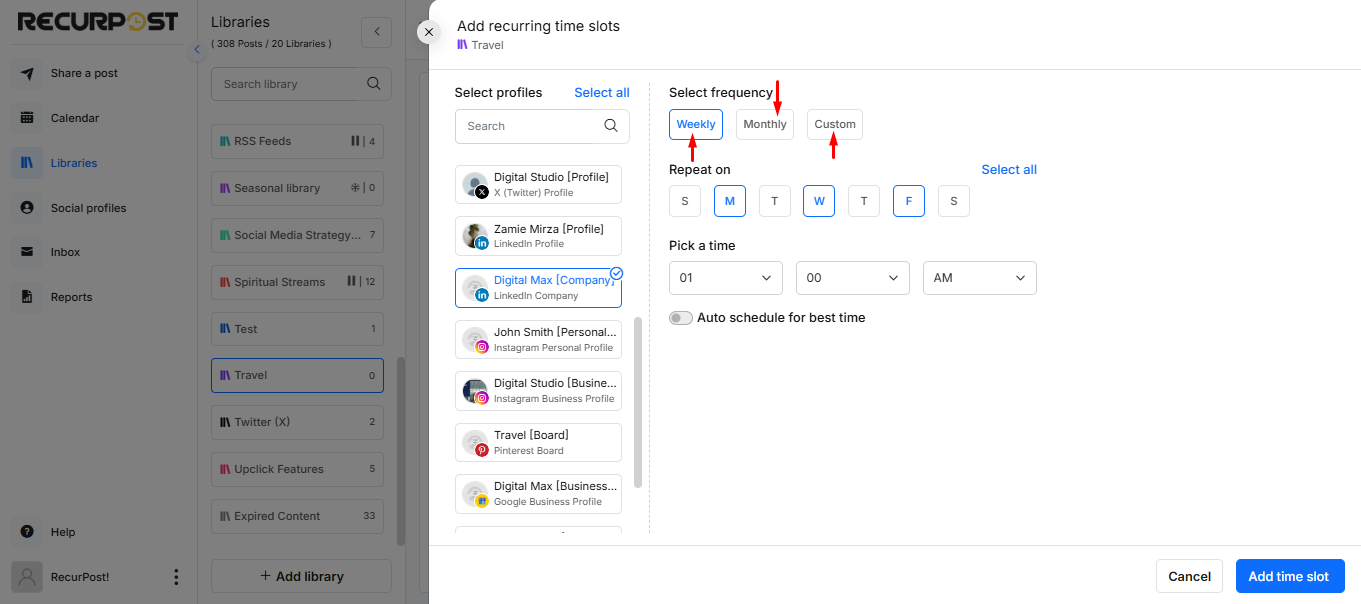Open the Test library
Viewport: 1361px width, 604px height.
coord(297,329)
